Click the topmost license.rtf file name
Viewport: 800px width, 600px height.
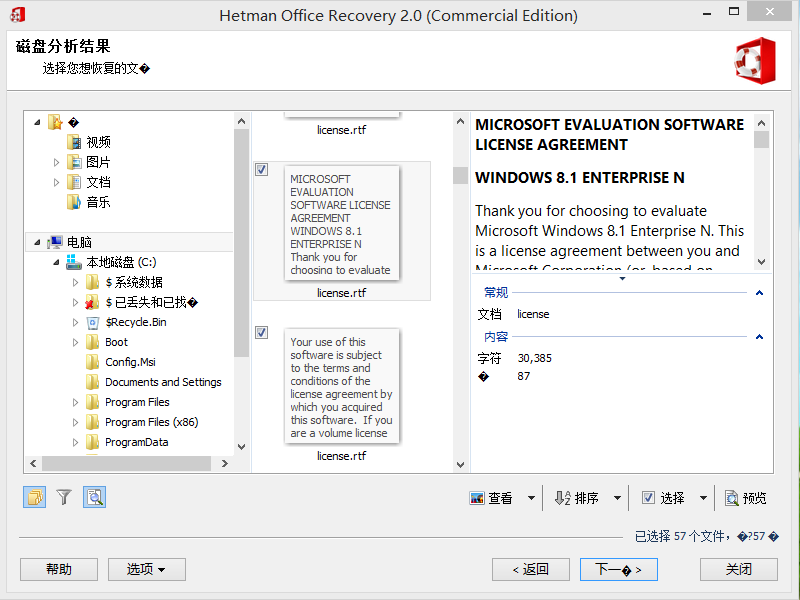click(x=341, y=130)
